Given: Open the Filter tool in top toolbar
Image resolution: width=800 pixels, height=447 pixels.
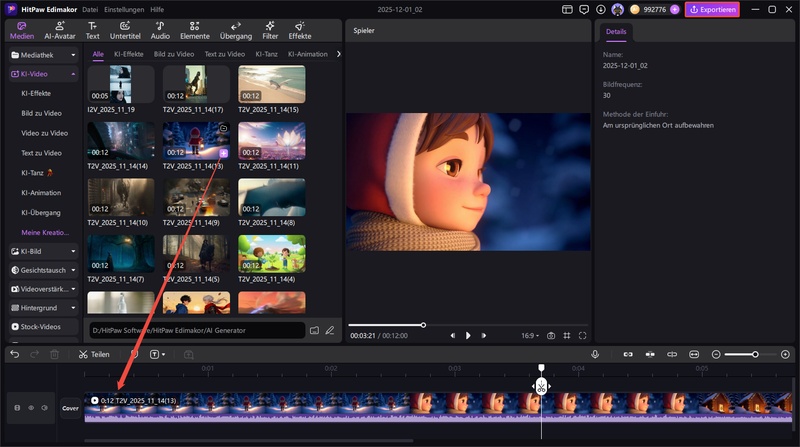Looking at the screenshot, I should coord(270,30).
